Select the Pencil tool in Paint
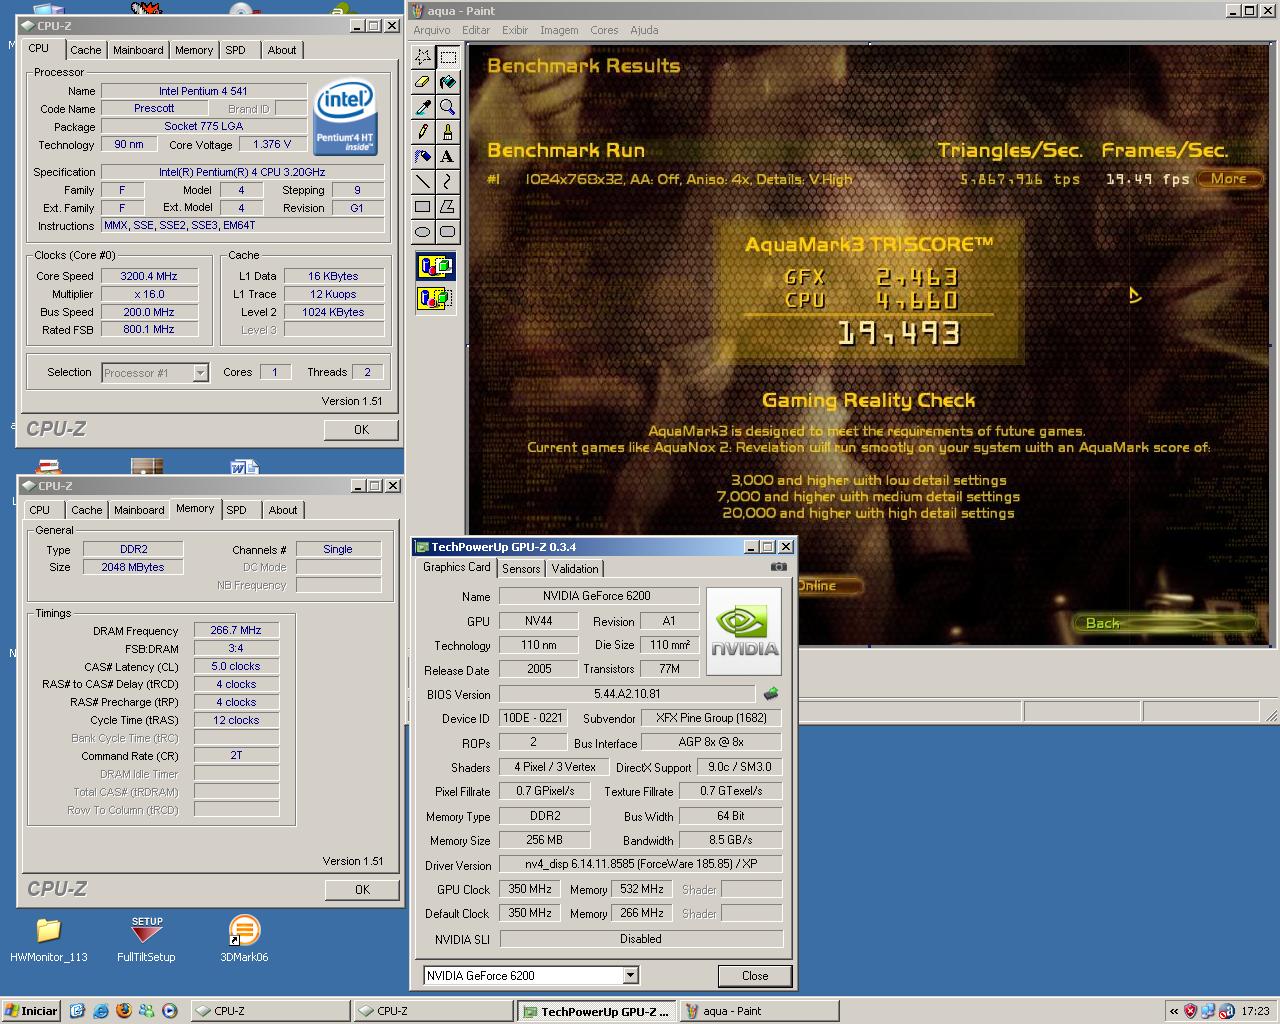The height and width of the screenshot is (1024, 1280). 423,132
